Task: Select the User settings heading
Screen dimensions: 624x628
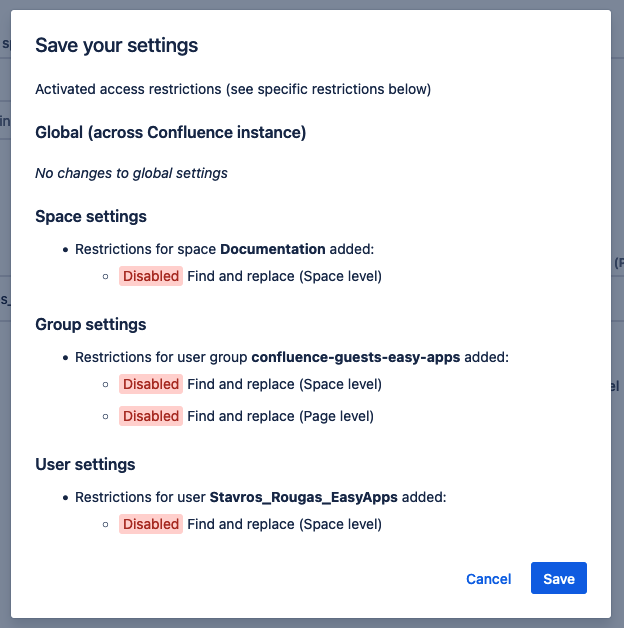Action: click(85, 464)
